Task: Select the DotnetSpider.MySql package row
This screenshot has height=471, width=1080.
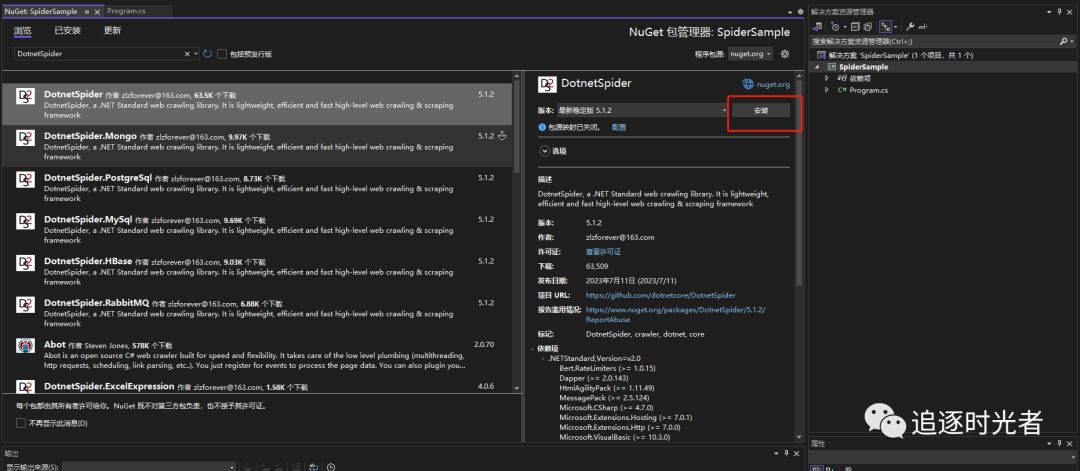Action: pos(256,230)
